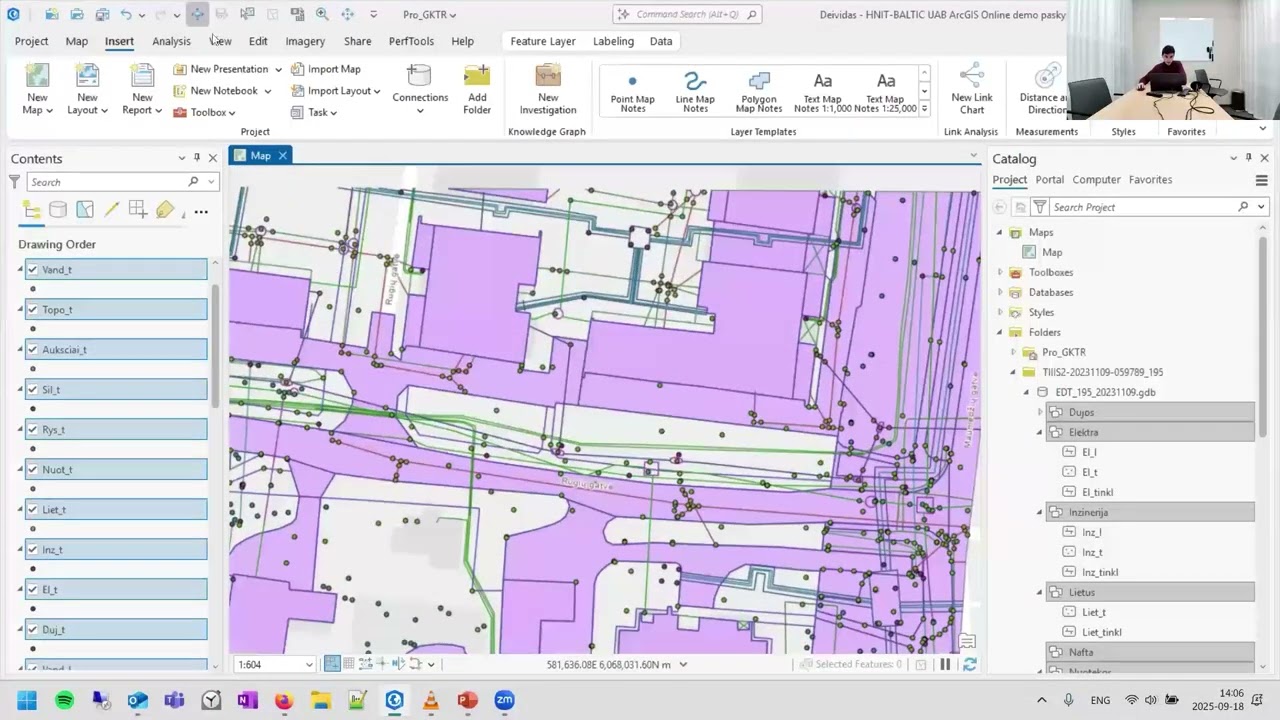Switch to the Portal tab in Catalog
Image resolution: width=1280 pixels, height=720 pixels.
pyautogui.click(x=1049, y=180)
